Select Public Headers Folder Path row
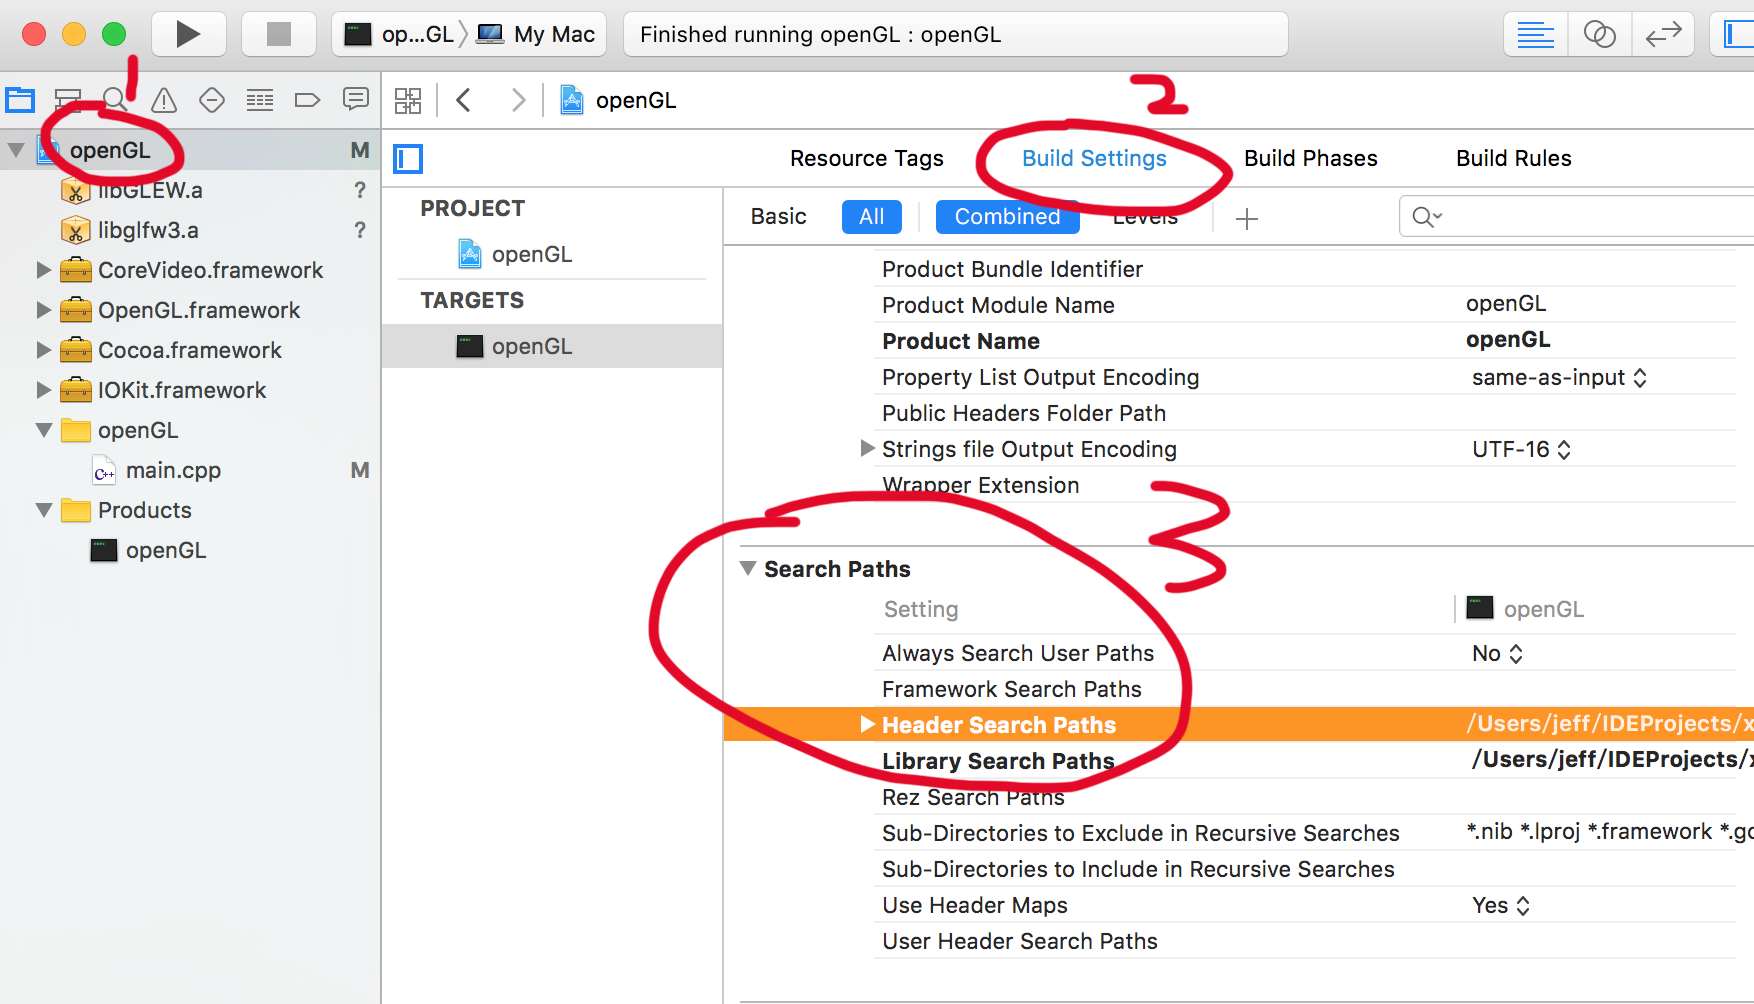Image resolution: width=1754 pixels, height=1004 pixels. [1238, 413]
